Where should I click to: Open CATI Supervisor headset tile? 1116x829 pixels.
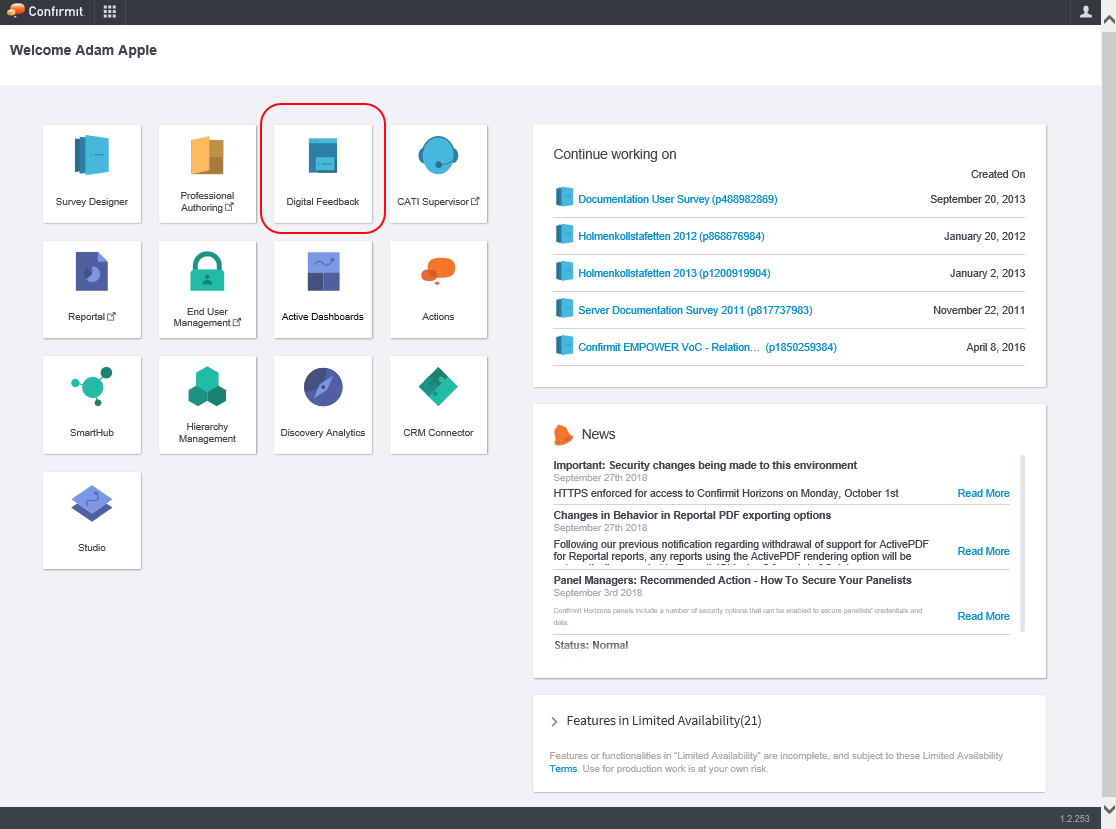click(438, 174)
